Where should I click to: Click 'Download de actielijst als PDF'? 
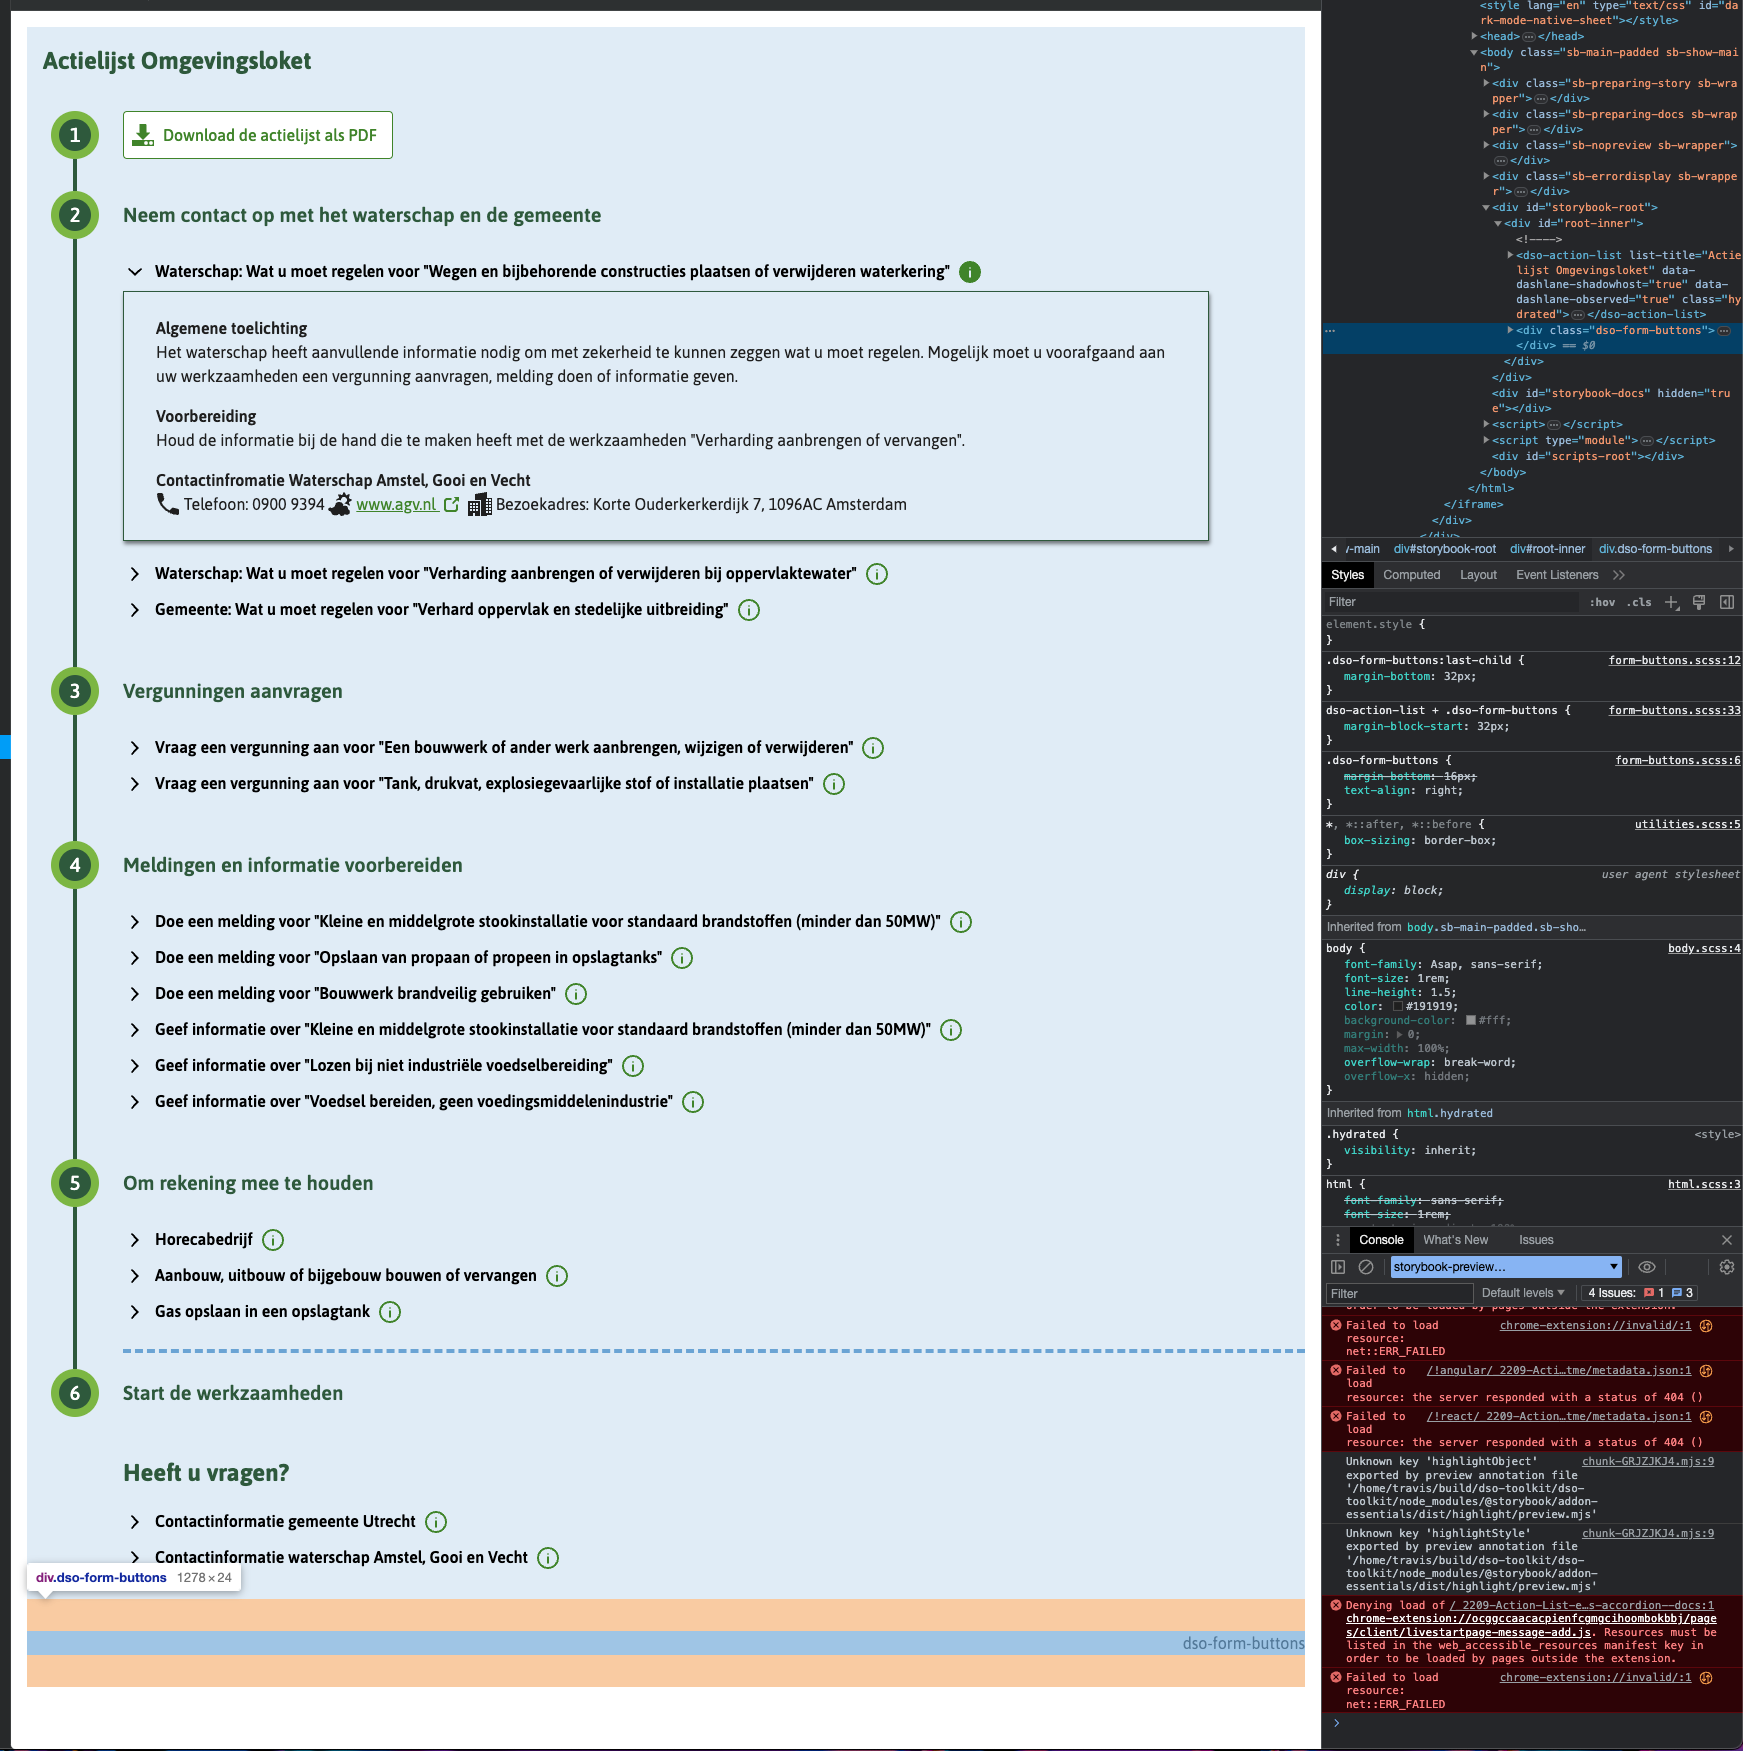tap(257, 135)
